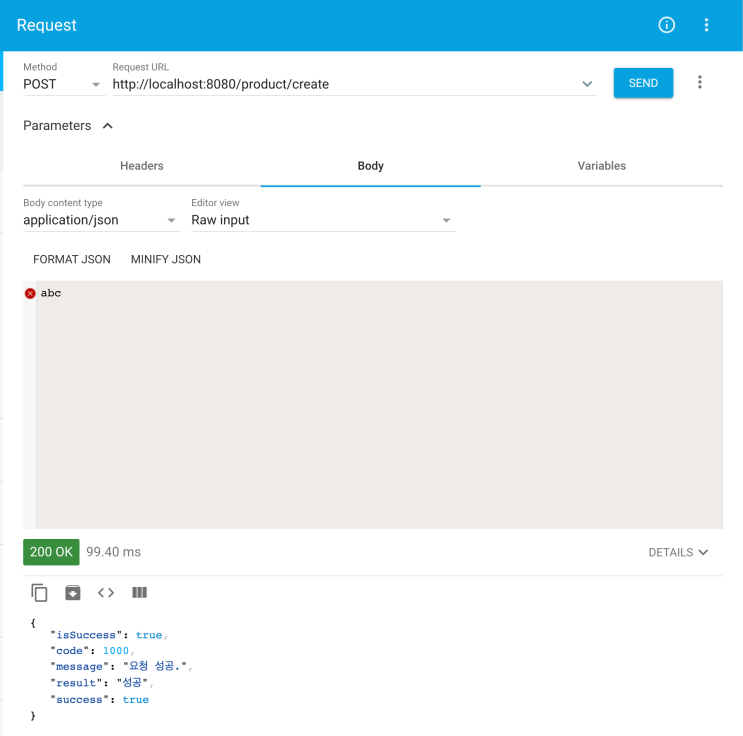Viewport: 743px width, 736px height.
Task: Click MINIFY JSON
Action: pyautogui.click(x=166, y=259)
